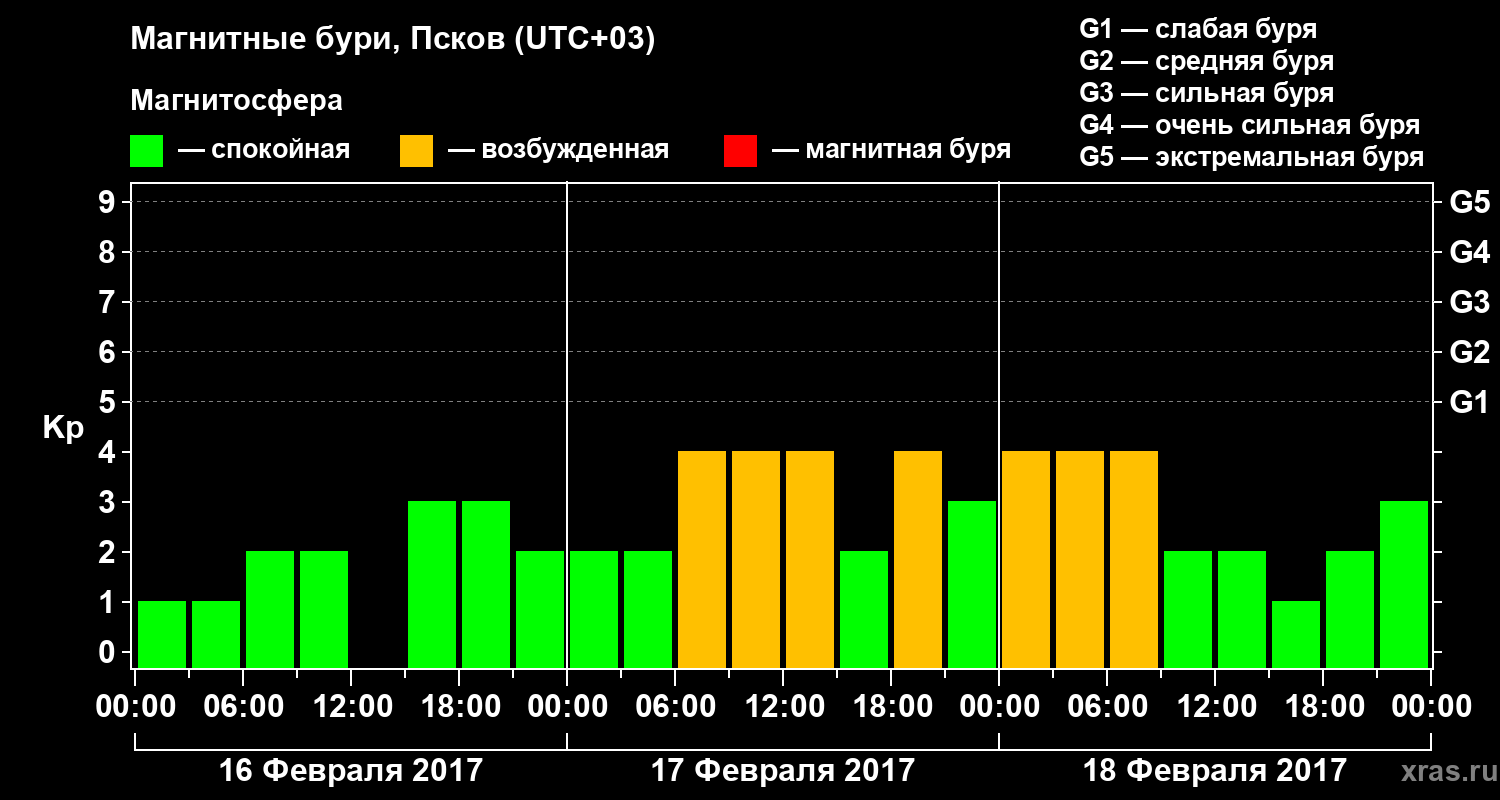Click '12:00' time label for 16 February
The image size is (1500, 800).
tap(351, 706)
